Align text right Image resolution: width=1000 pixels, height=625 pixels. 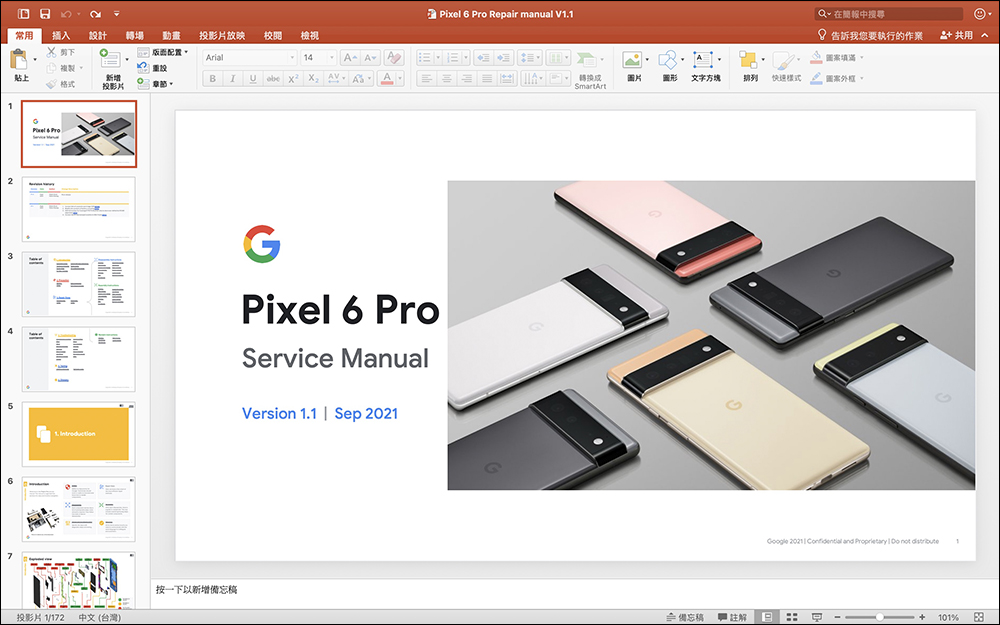point(467,78)
